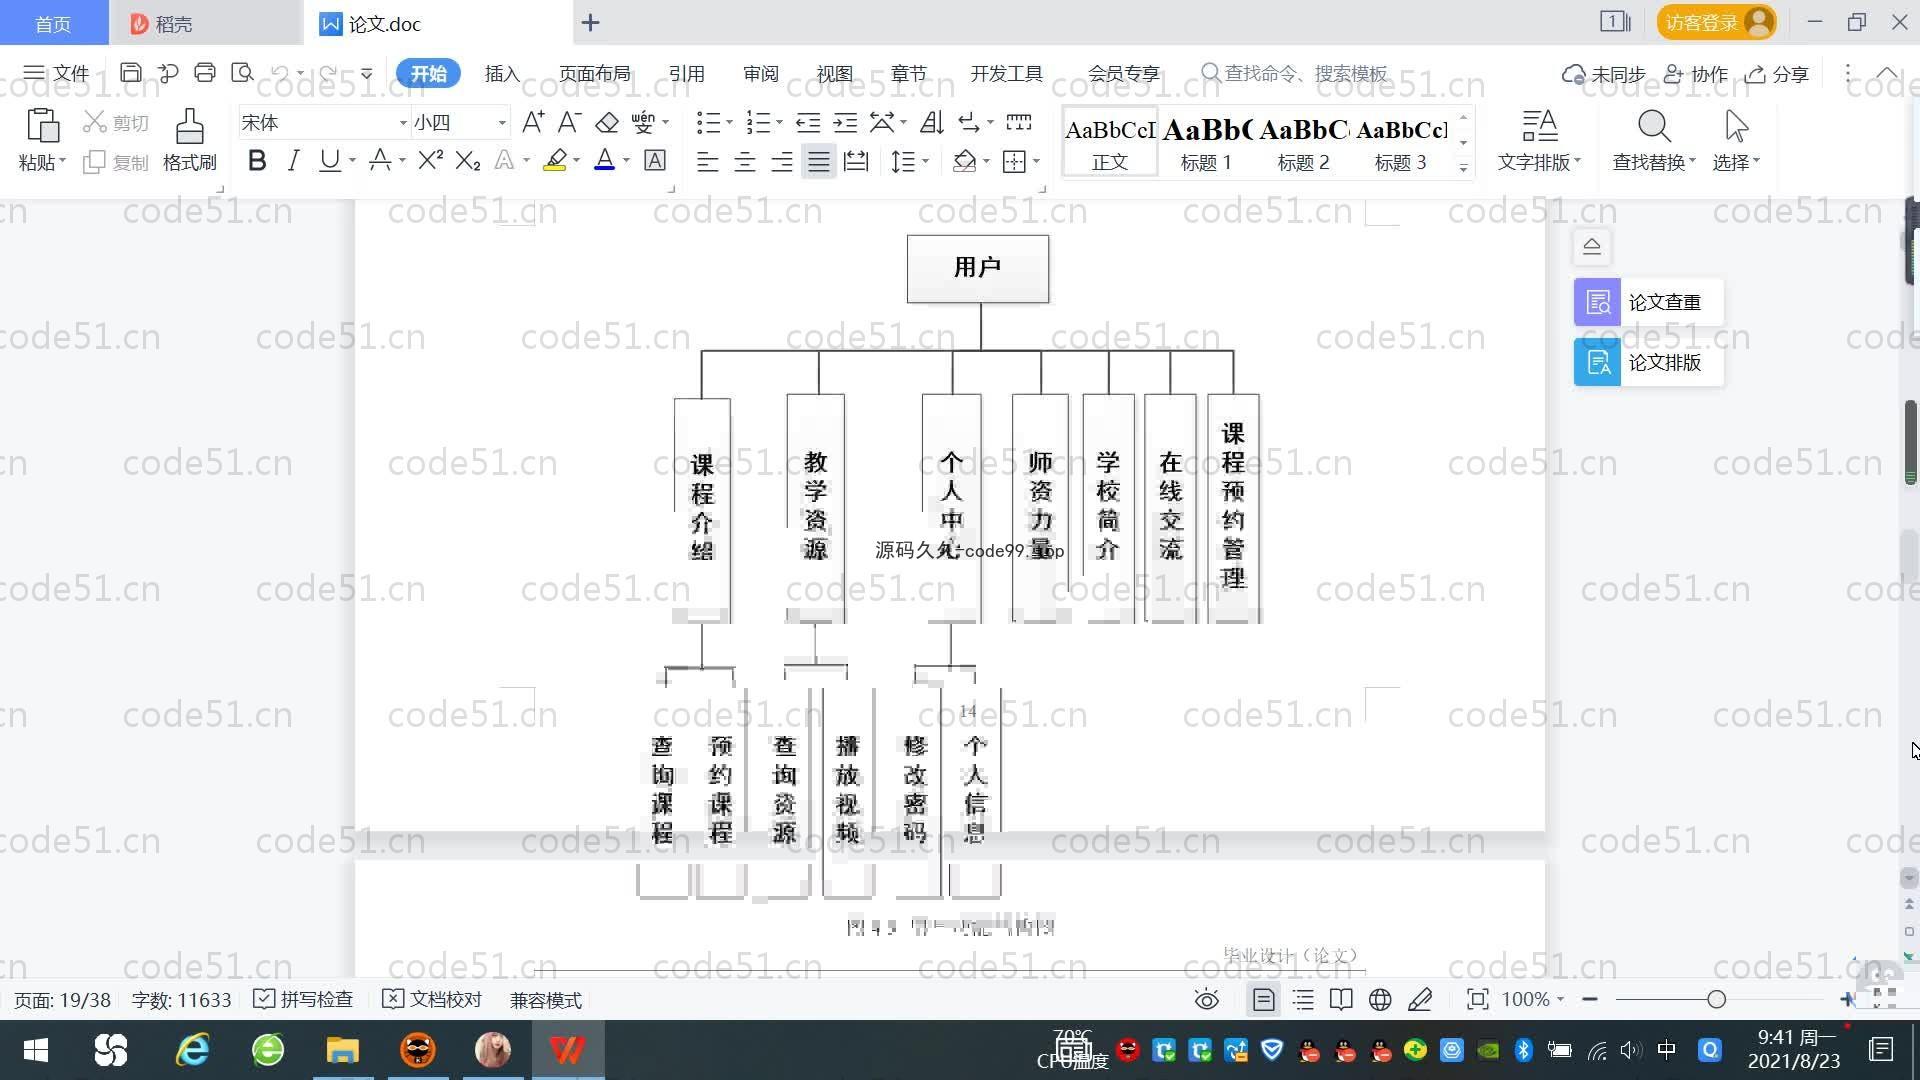Toggle align left
This screenshot has width=1920, height=1080.
(x=707, y=161)
